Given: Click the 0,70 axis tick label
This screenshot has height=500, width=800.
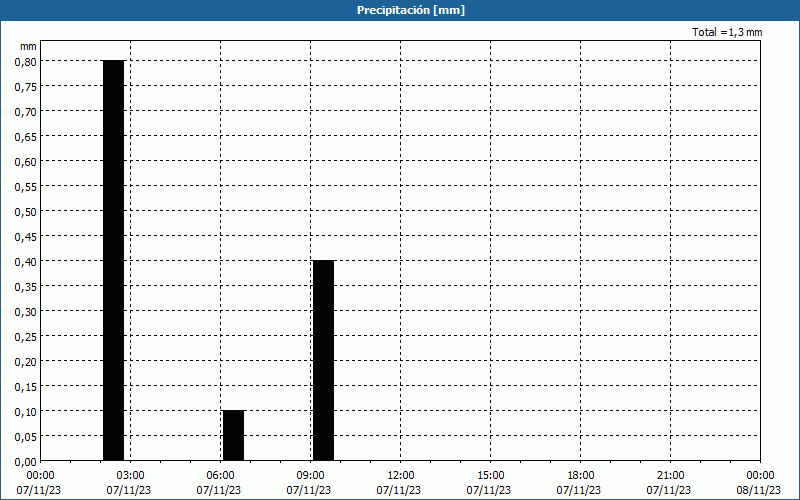Looking at the screenshot, I should click(x=26, y=112).
